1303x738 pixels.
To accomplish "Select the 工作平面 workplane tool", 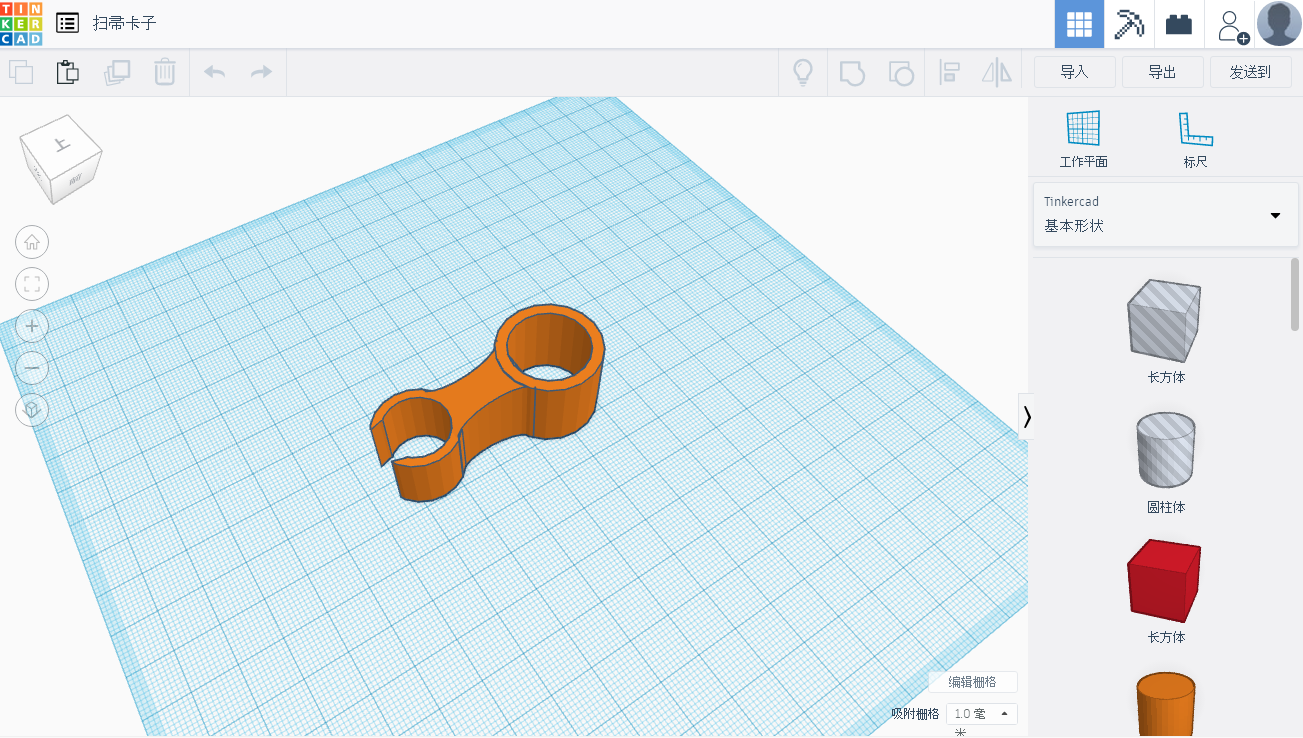I will (x=1083, y=139).
